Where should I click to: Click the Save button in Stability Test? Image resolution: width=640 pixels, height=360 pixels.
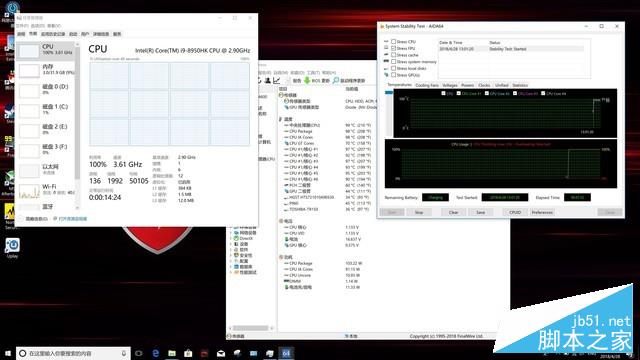click(480, 212)
